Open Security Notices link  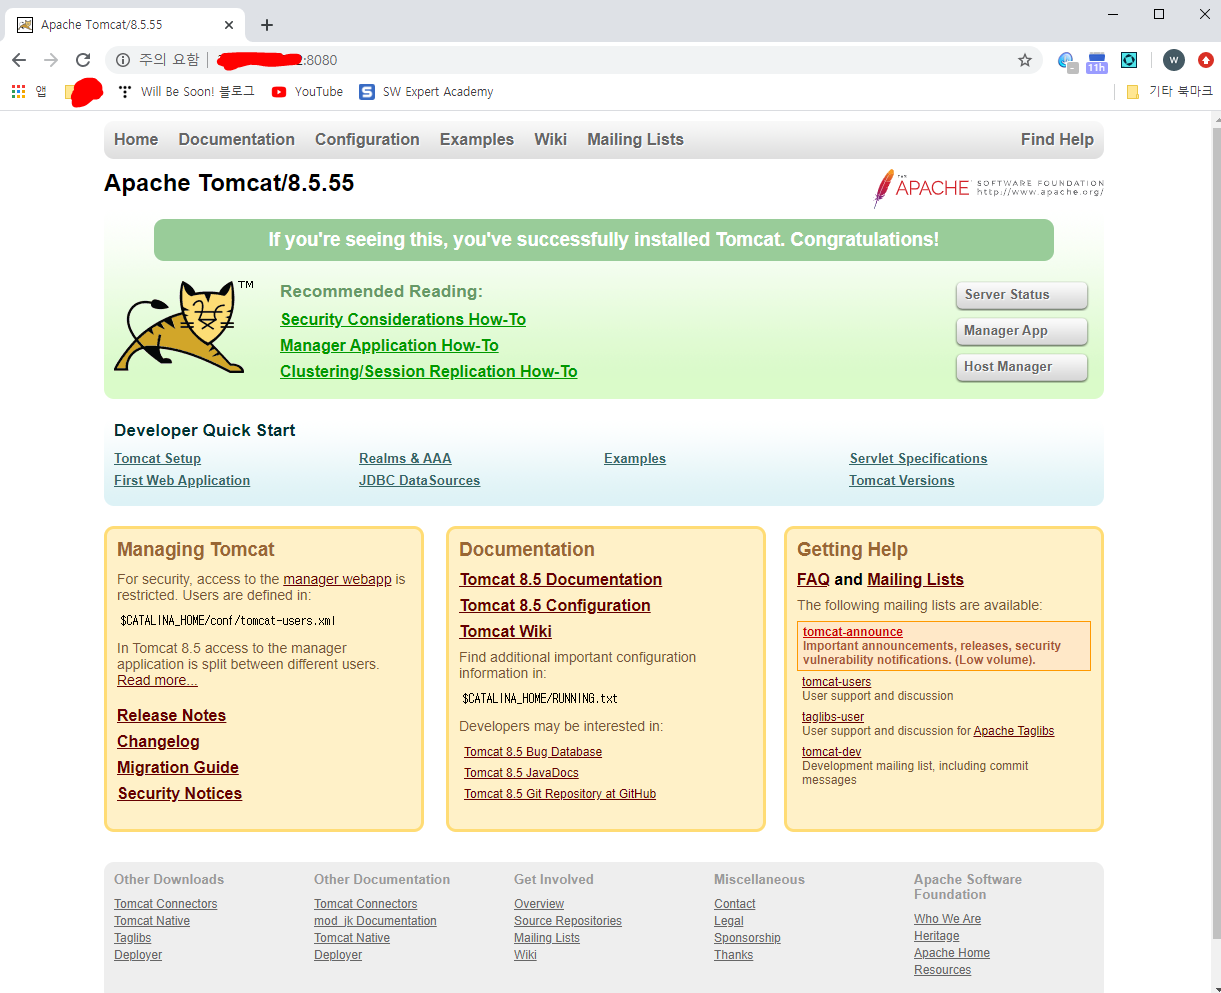pos(180,794)
